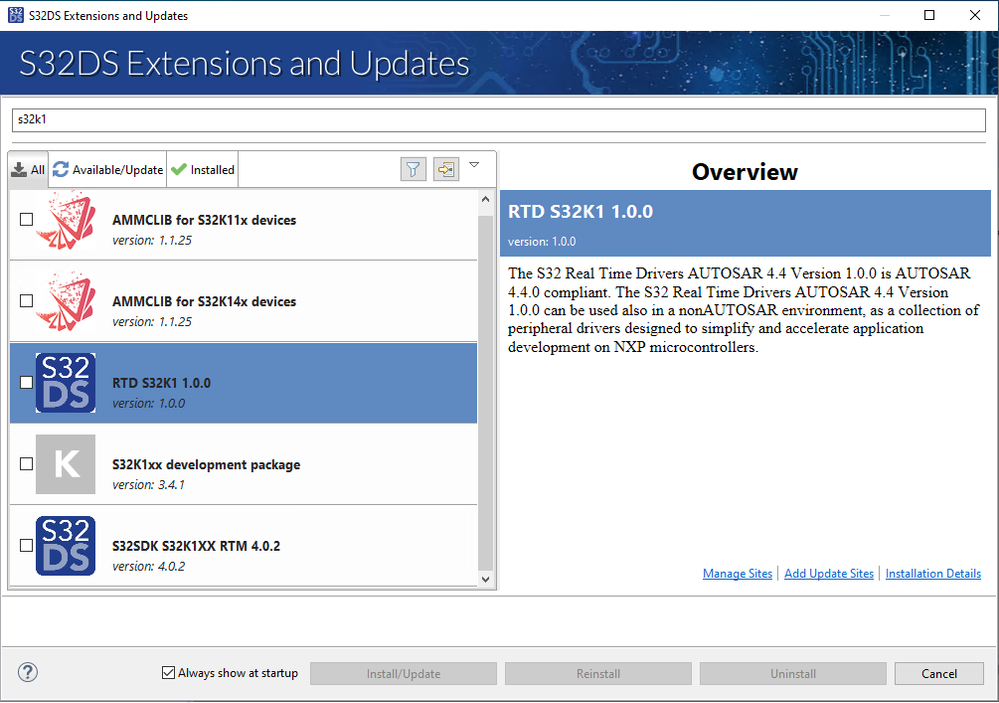Open the Installed tab
The image size is (999, 703).
pos(202,169)
